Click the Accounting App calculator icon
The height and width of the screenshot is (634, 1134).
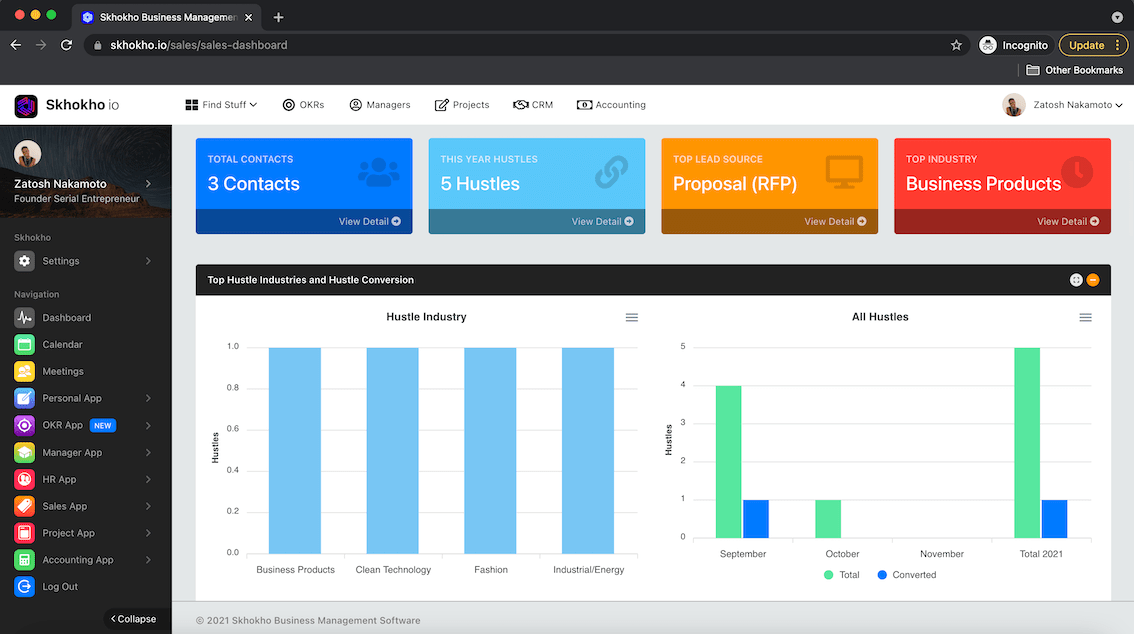(25, 560)
